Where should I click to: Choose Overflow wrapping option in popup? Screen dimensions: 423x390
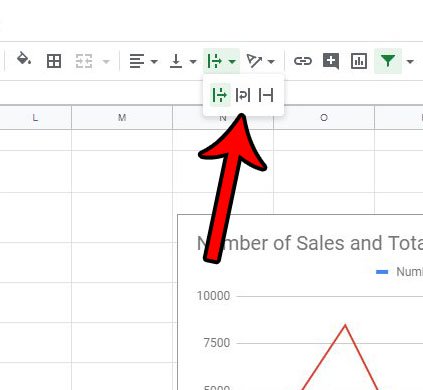(x=220, y=95)
